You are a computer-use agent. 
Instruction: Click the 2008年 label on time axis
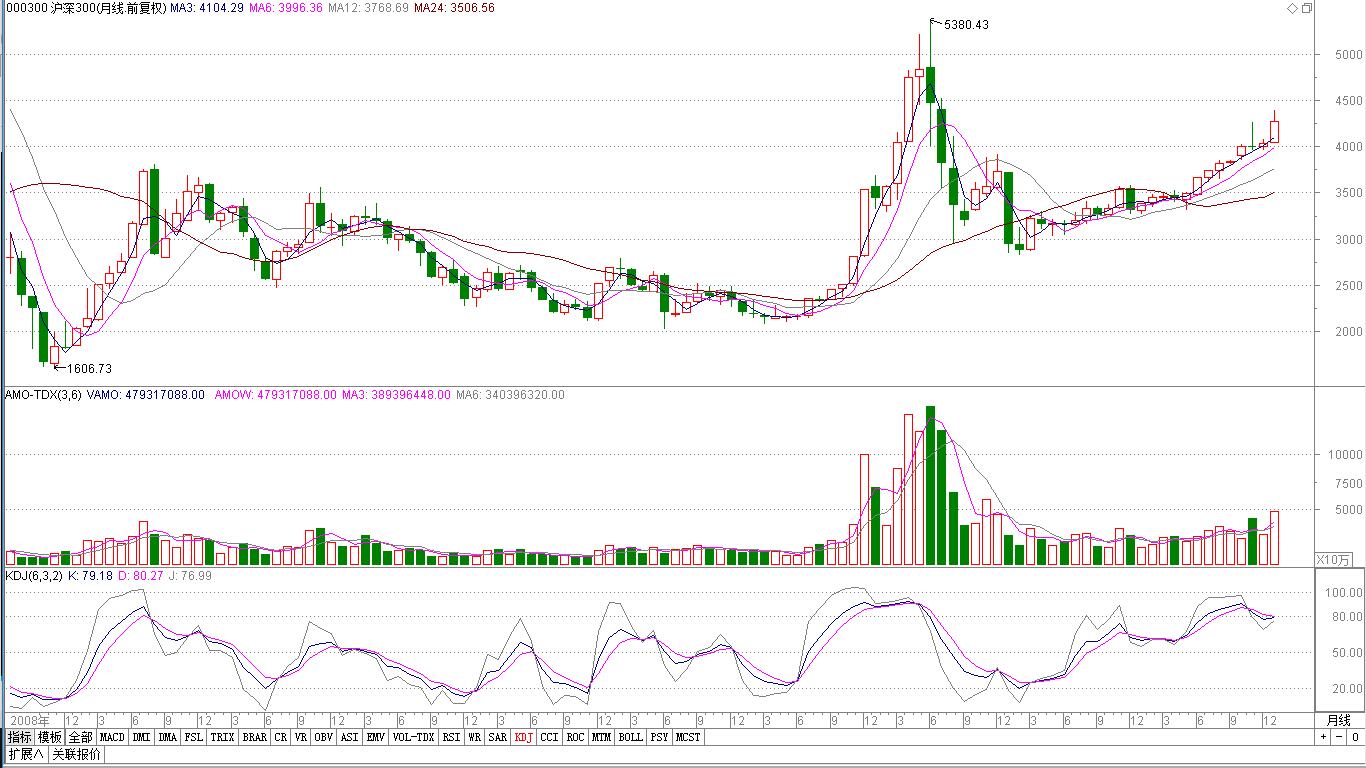(28, 720)
